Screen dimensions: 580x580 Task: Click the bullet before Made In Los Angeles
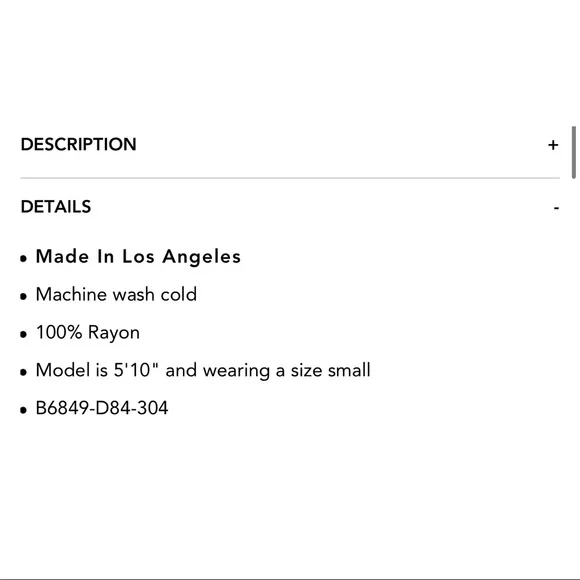(x=24, y=258)
